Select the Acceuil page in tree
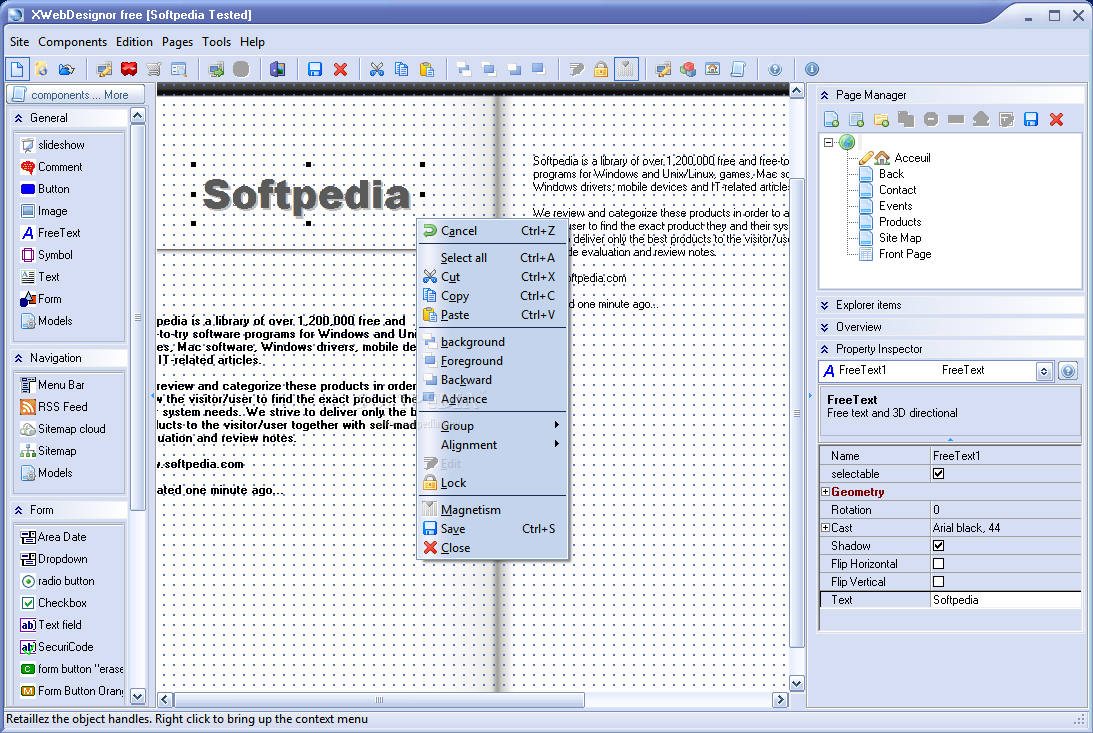This screenshot has height=733, width=1093. (x=912, y=158)
